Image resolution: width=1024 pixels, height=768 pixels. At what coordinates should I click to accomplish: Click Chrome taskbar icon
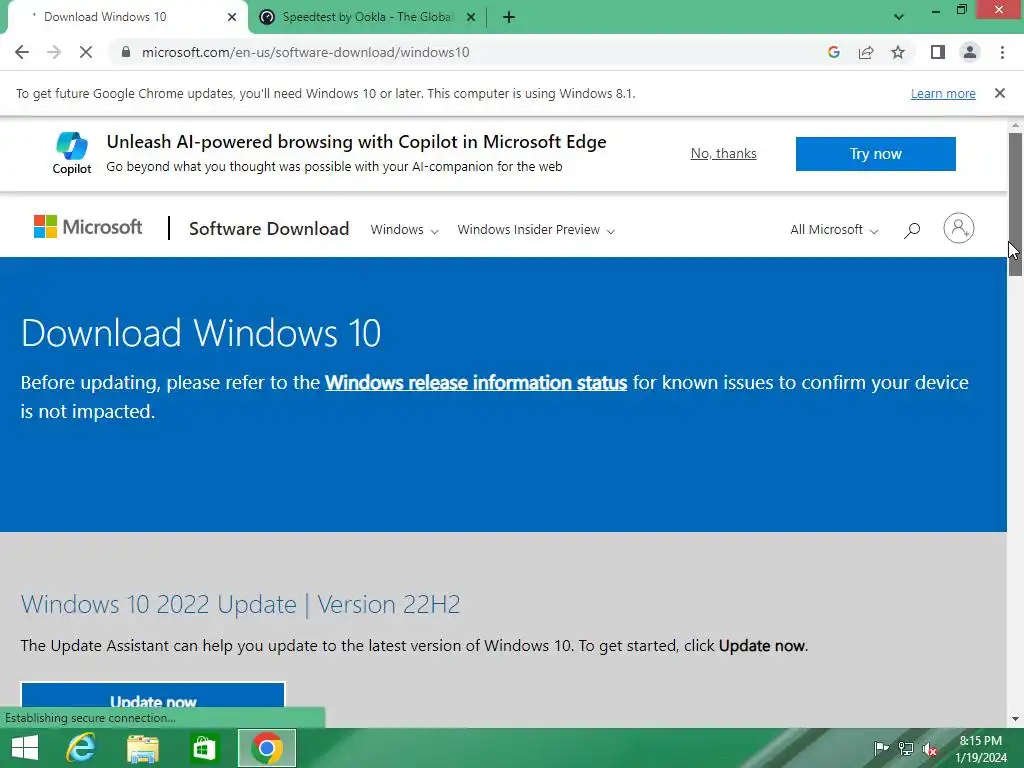click(266, 748)
